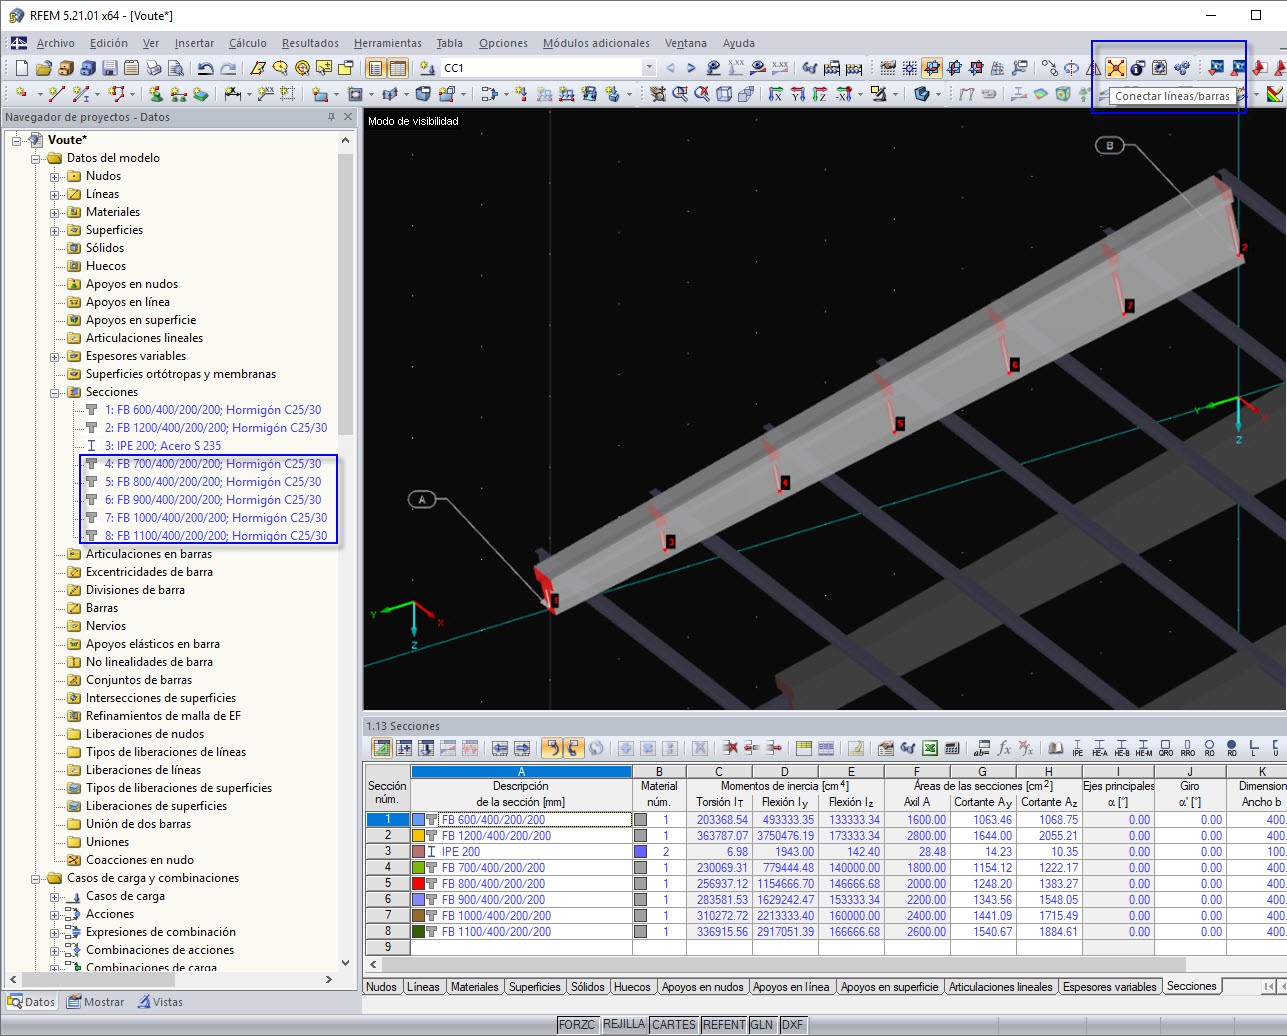This screenshot has height=1036, width=1287.
Task: Click the Connect lines/members (Conectar líneas/barras) icon
Action: (1115, 68)
